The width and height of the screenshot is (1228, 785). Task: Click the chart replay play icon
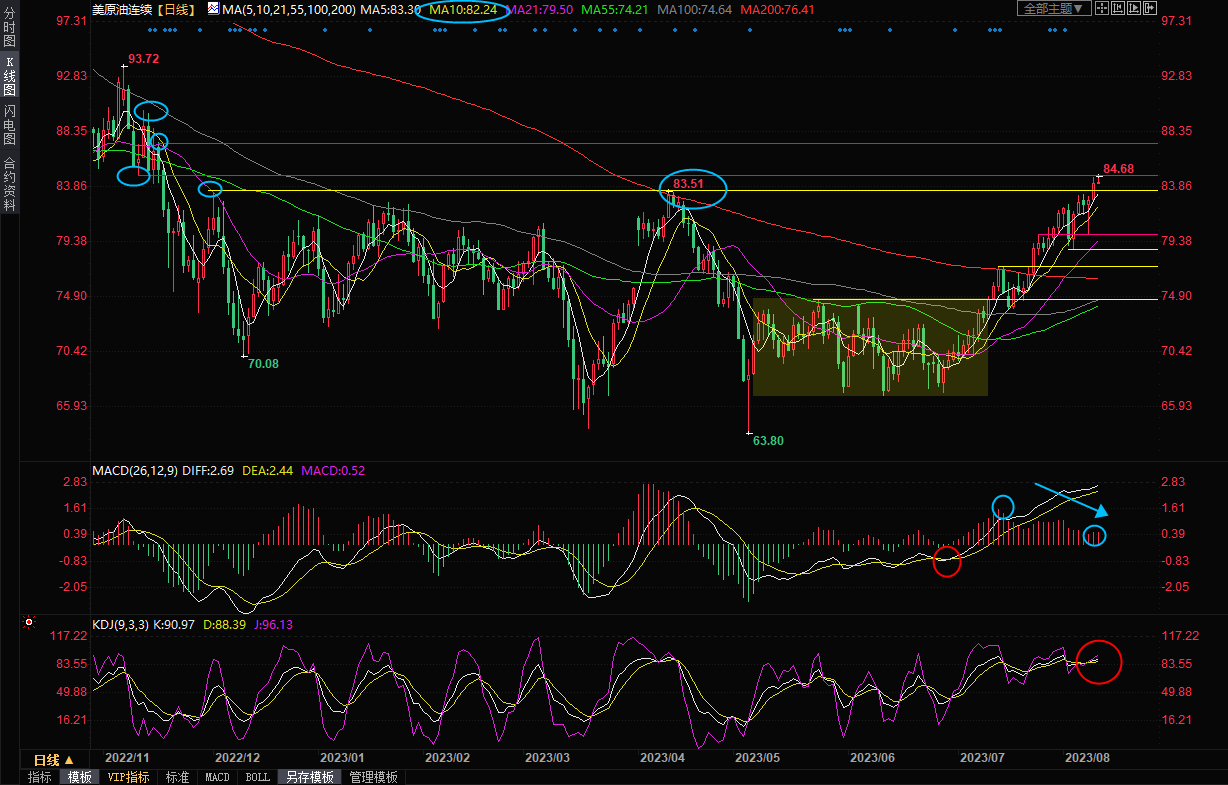pos(1135,9)
